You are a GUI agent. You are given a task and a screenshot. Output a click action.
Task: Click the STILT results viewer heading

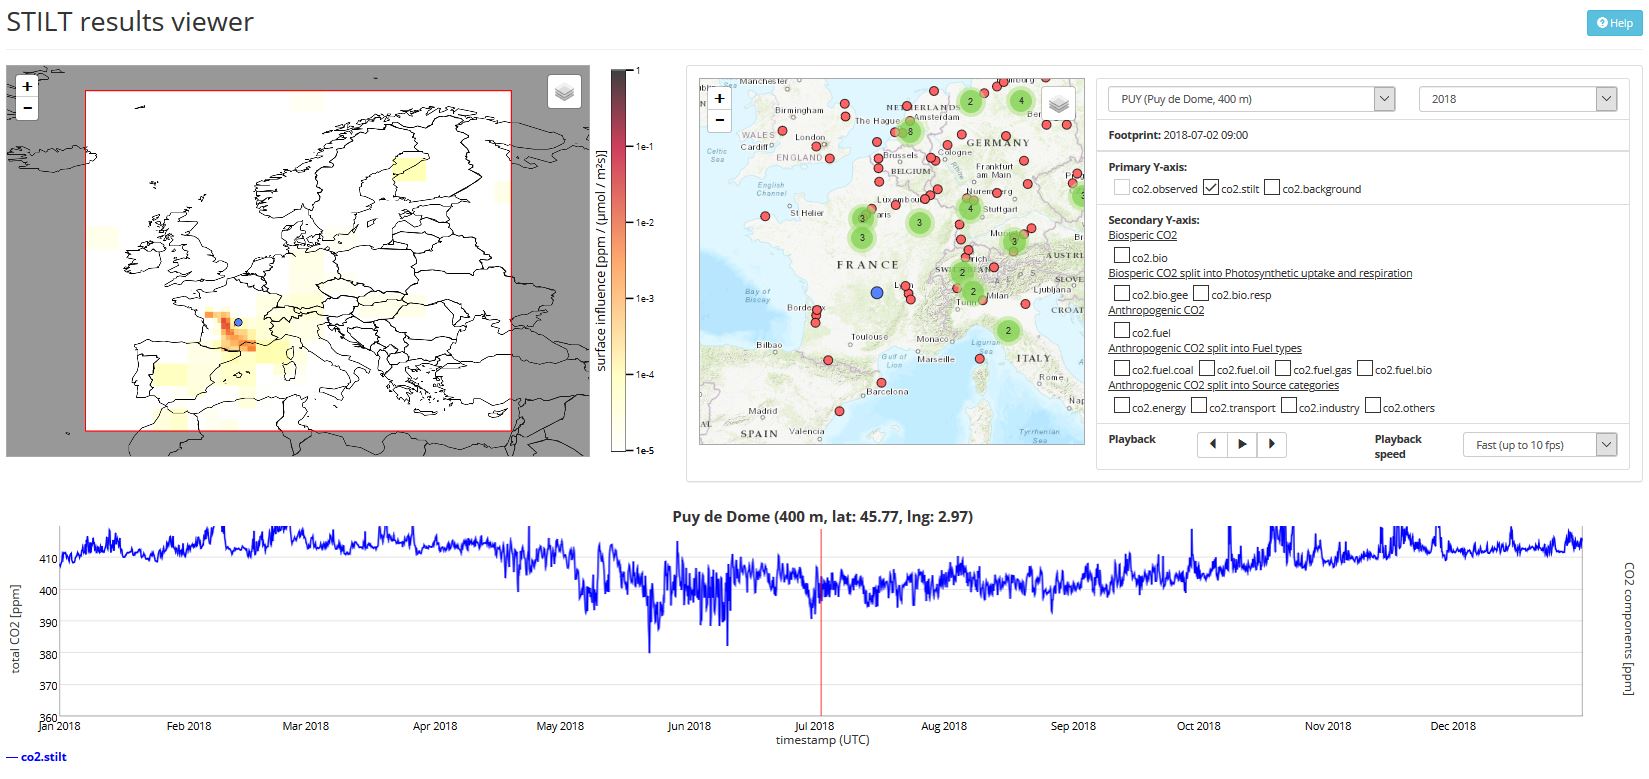[x=130, y=22]
